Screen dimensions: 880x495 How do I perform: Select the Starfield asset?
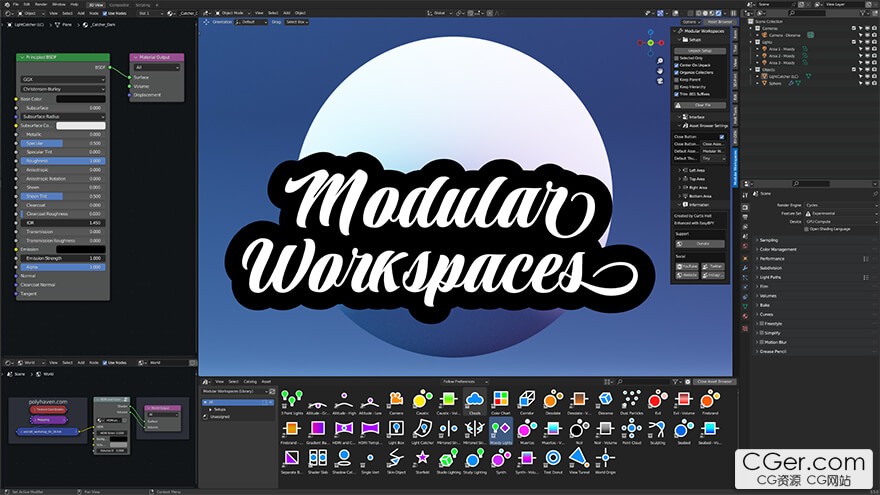422,461
